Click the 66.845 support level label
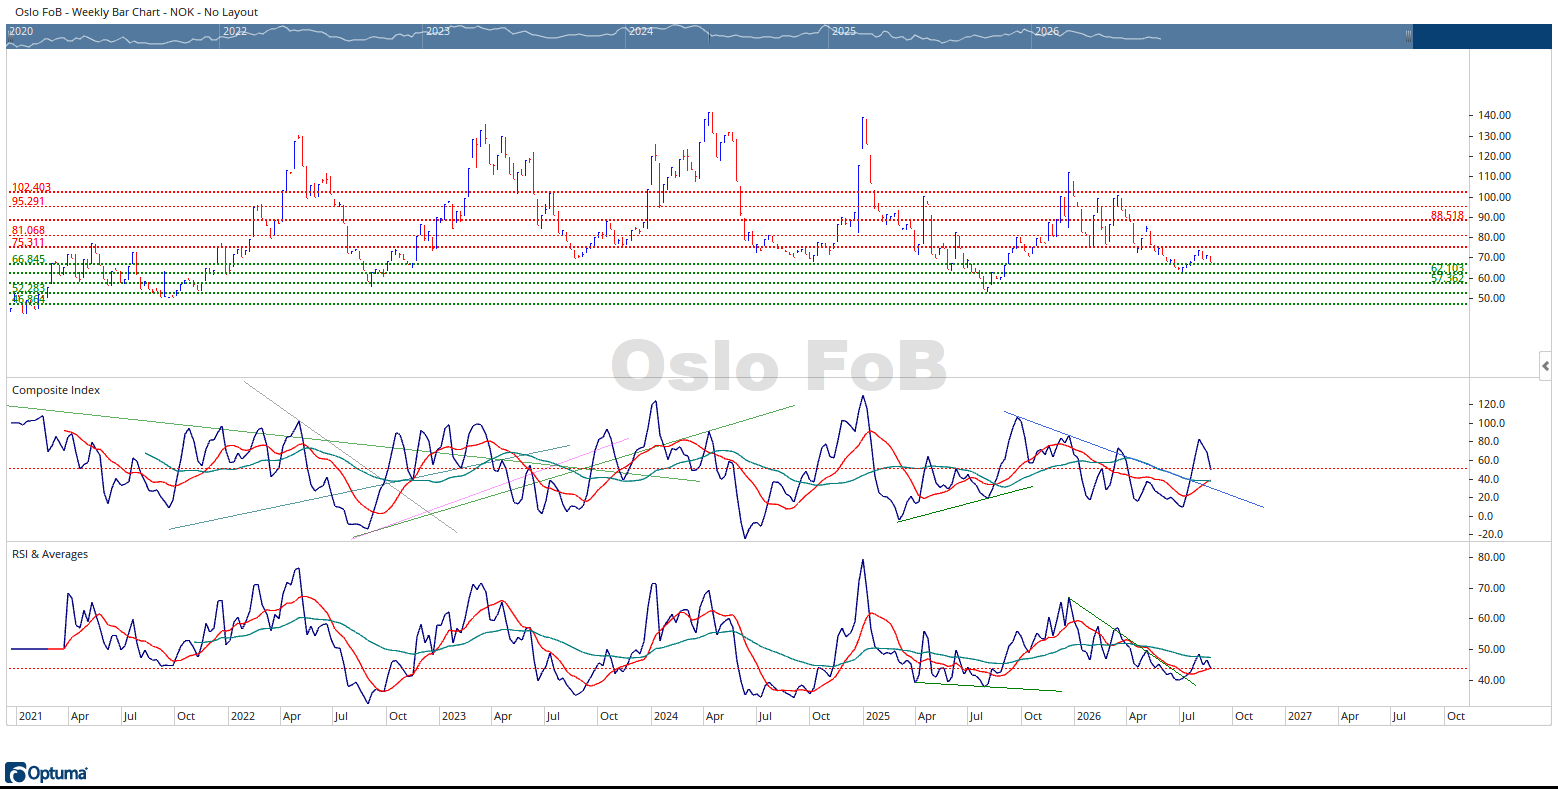 tap(28, 260)
